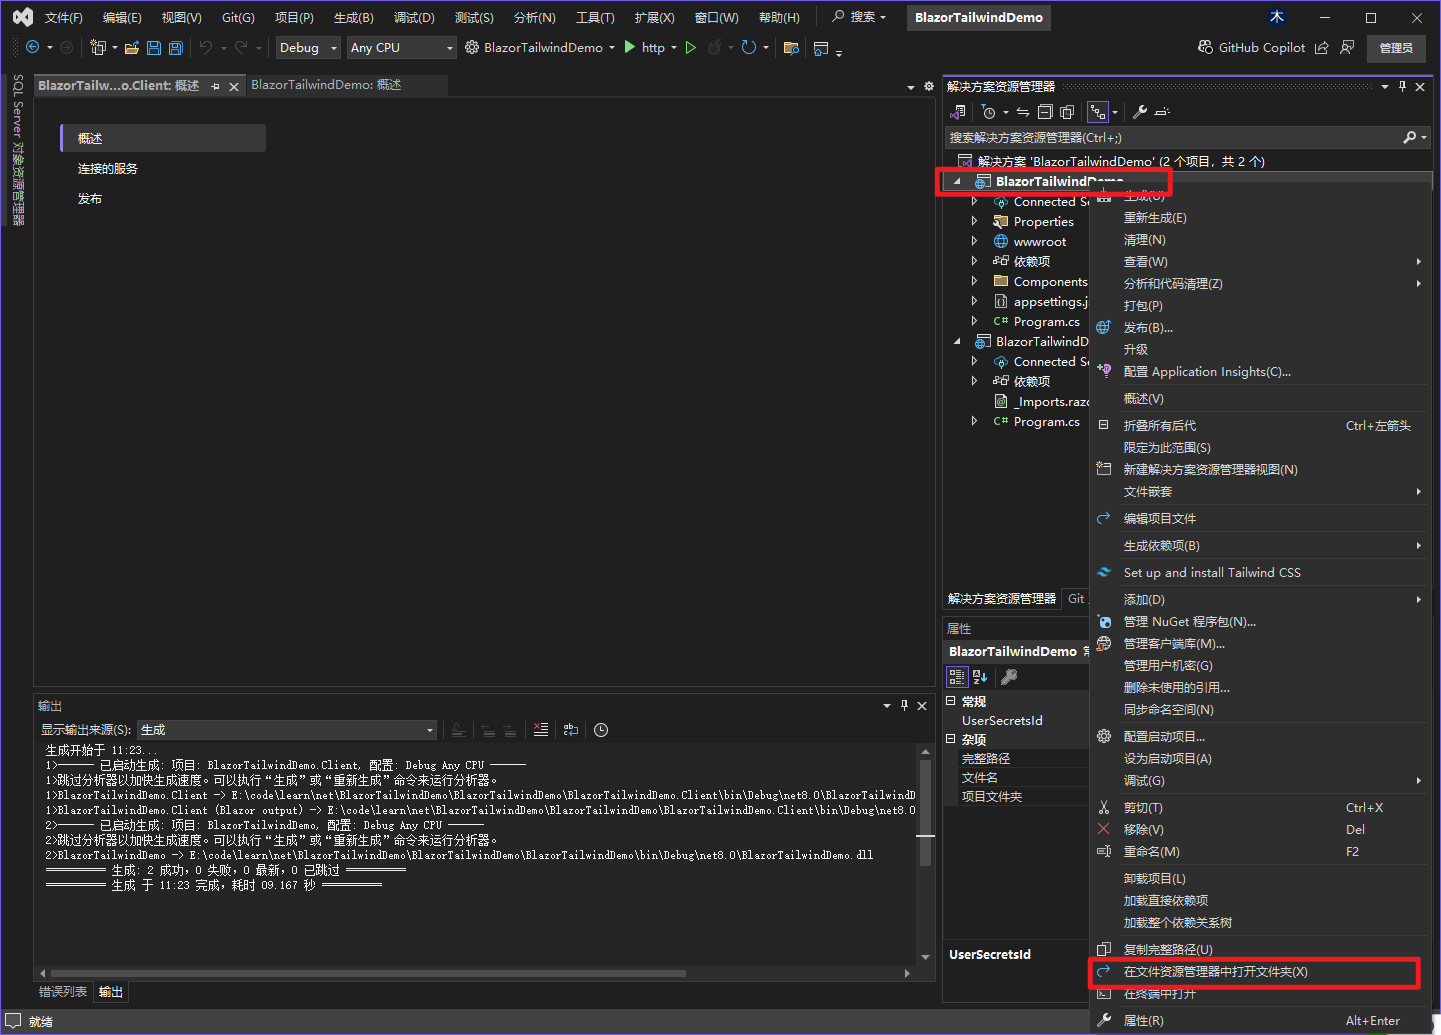1441x1035 pixels.
Task: Click Start Without Debugging outline play icon
Action: point(690,47)
